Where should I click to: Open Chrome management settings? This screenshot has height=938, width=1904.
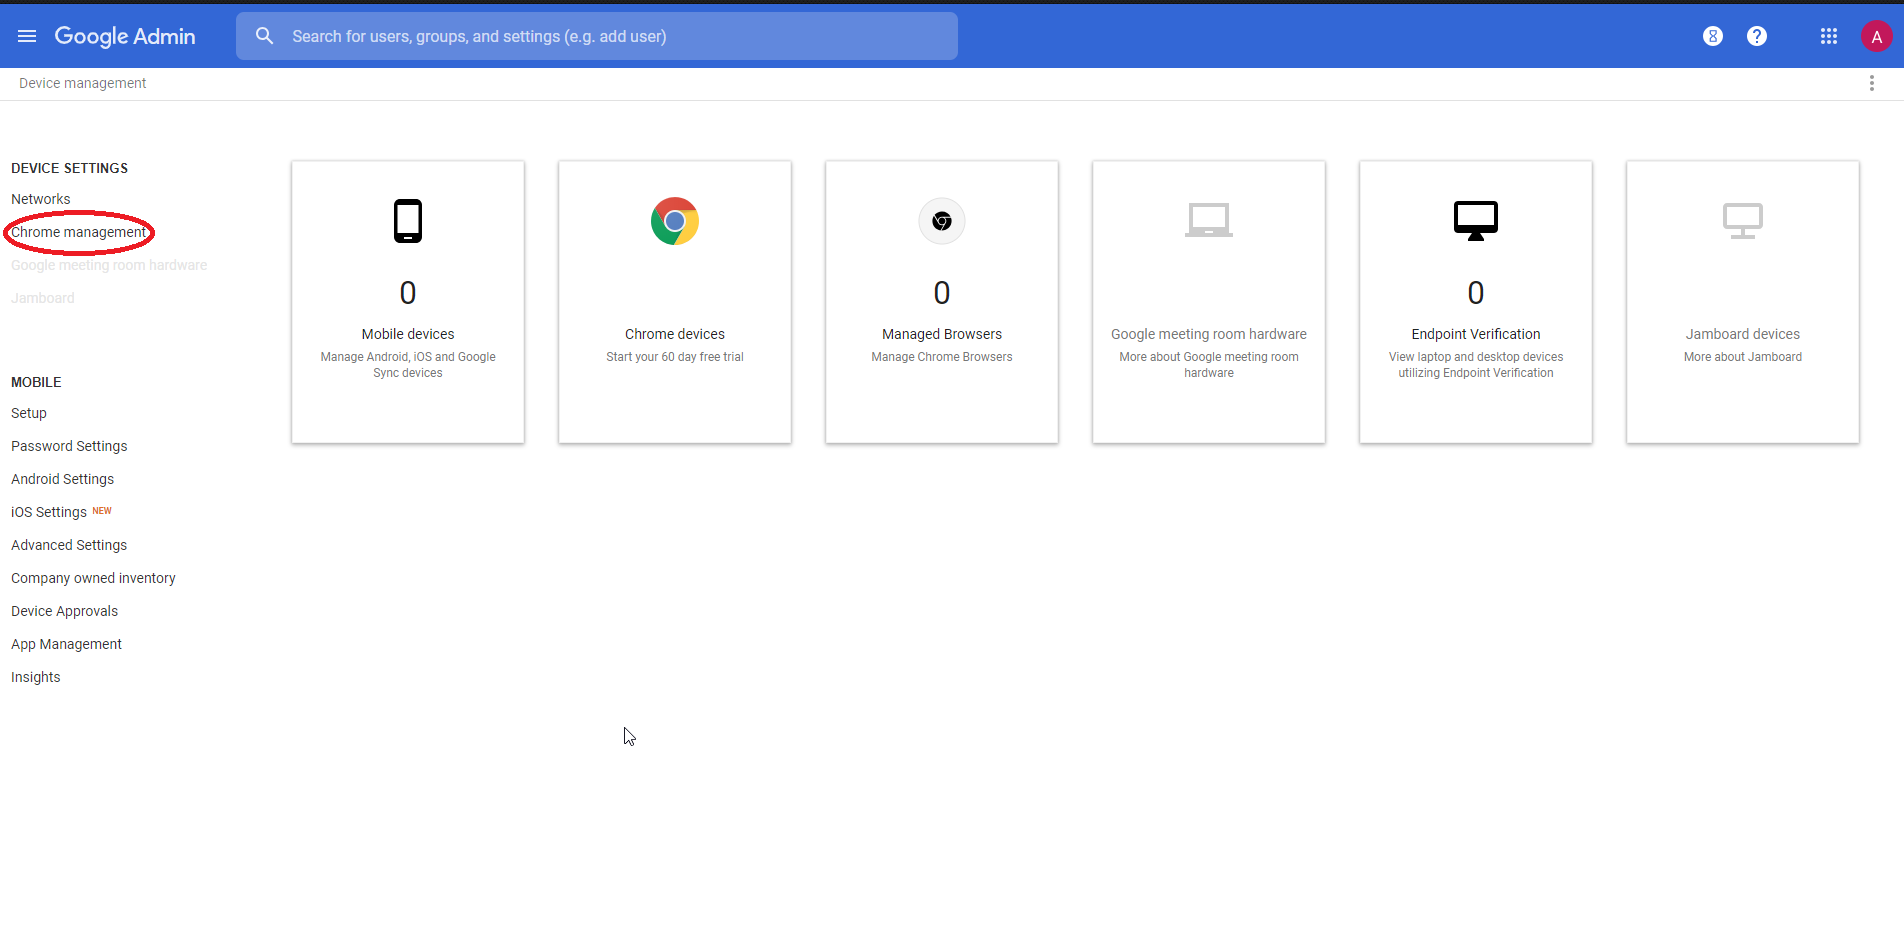tap(78, 232)
